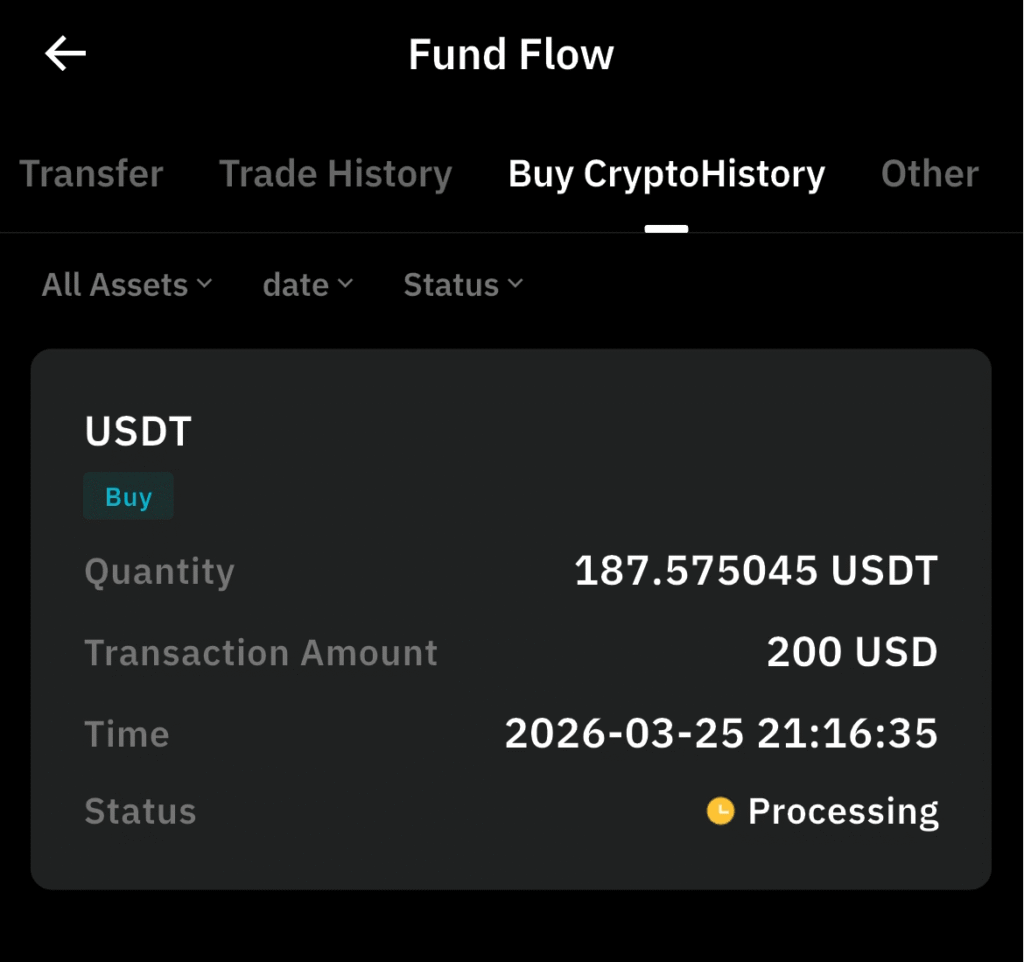Screen dimensions: 1024x962
Task: Select the 2026-03-25 21:16:35 timestamp
Action: [721, 734]
